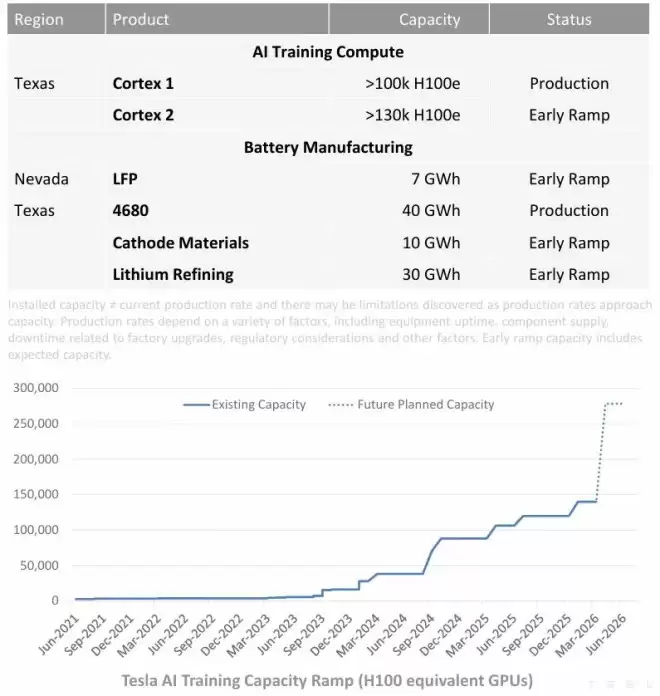Click the 40 GWh capacity value

431,210
